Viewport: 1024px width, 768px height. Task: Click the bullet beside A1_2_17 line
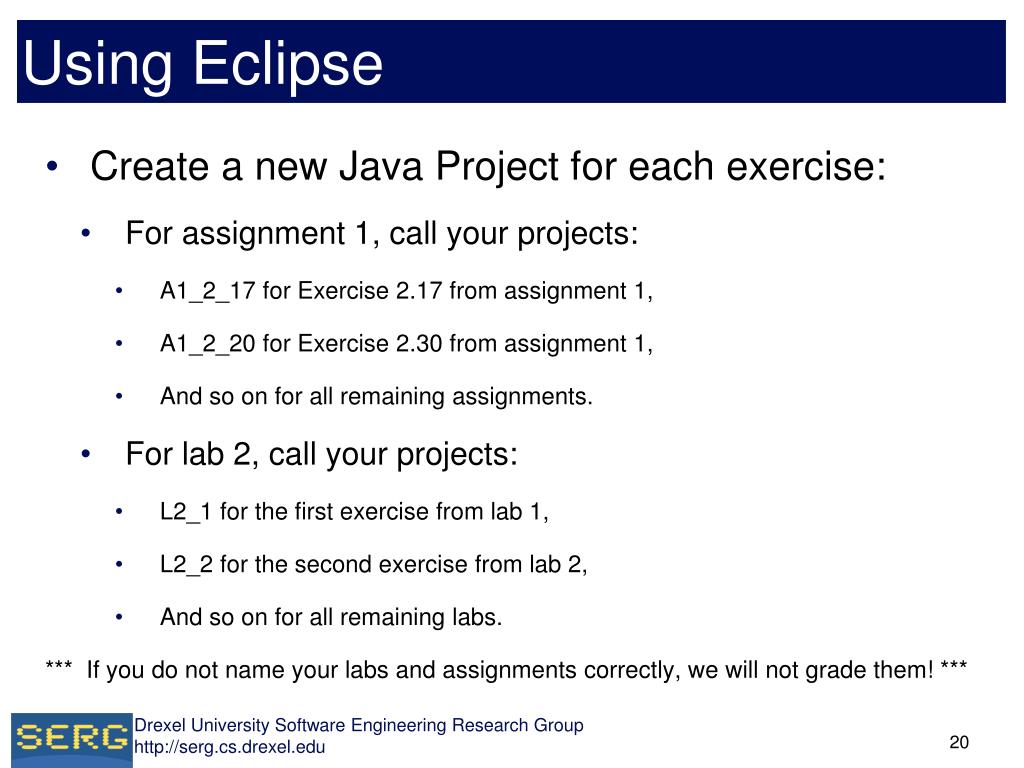click(x=119, y=291)
